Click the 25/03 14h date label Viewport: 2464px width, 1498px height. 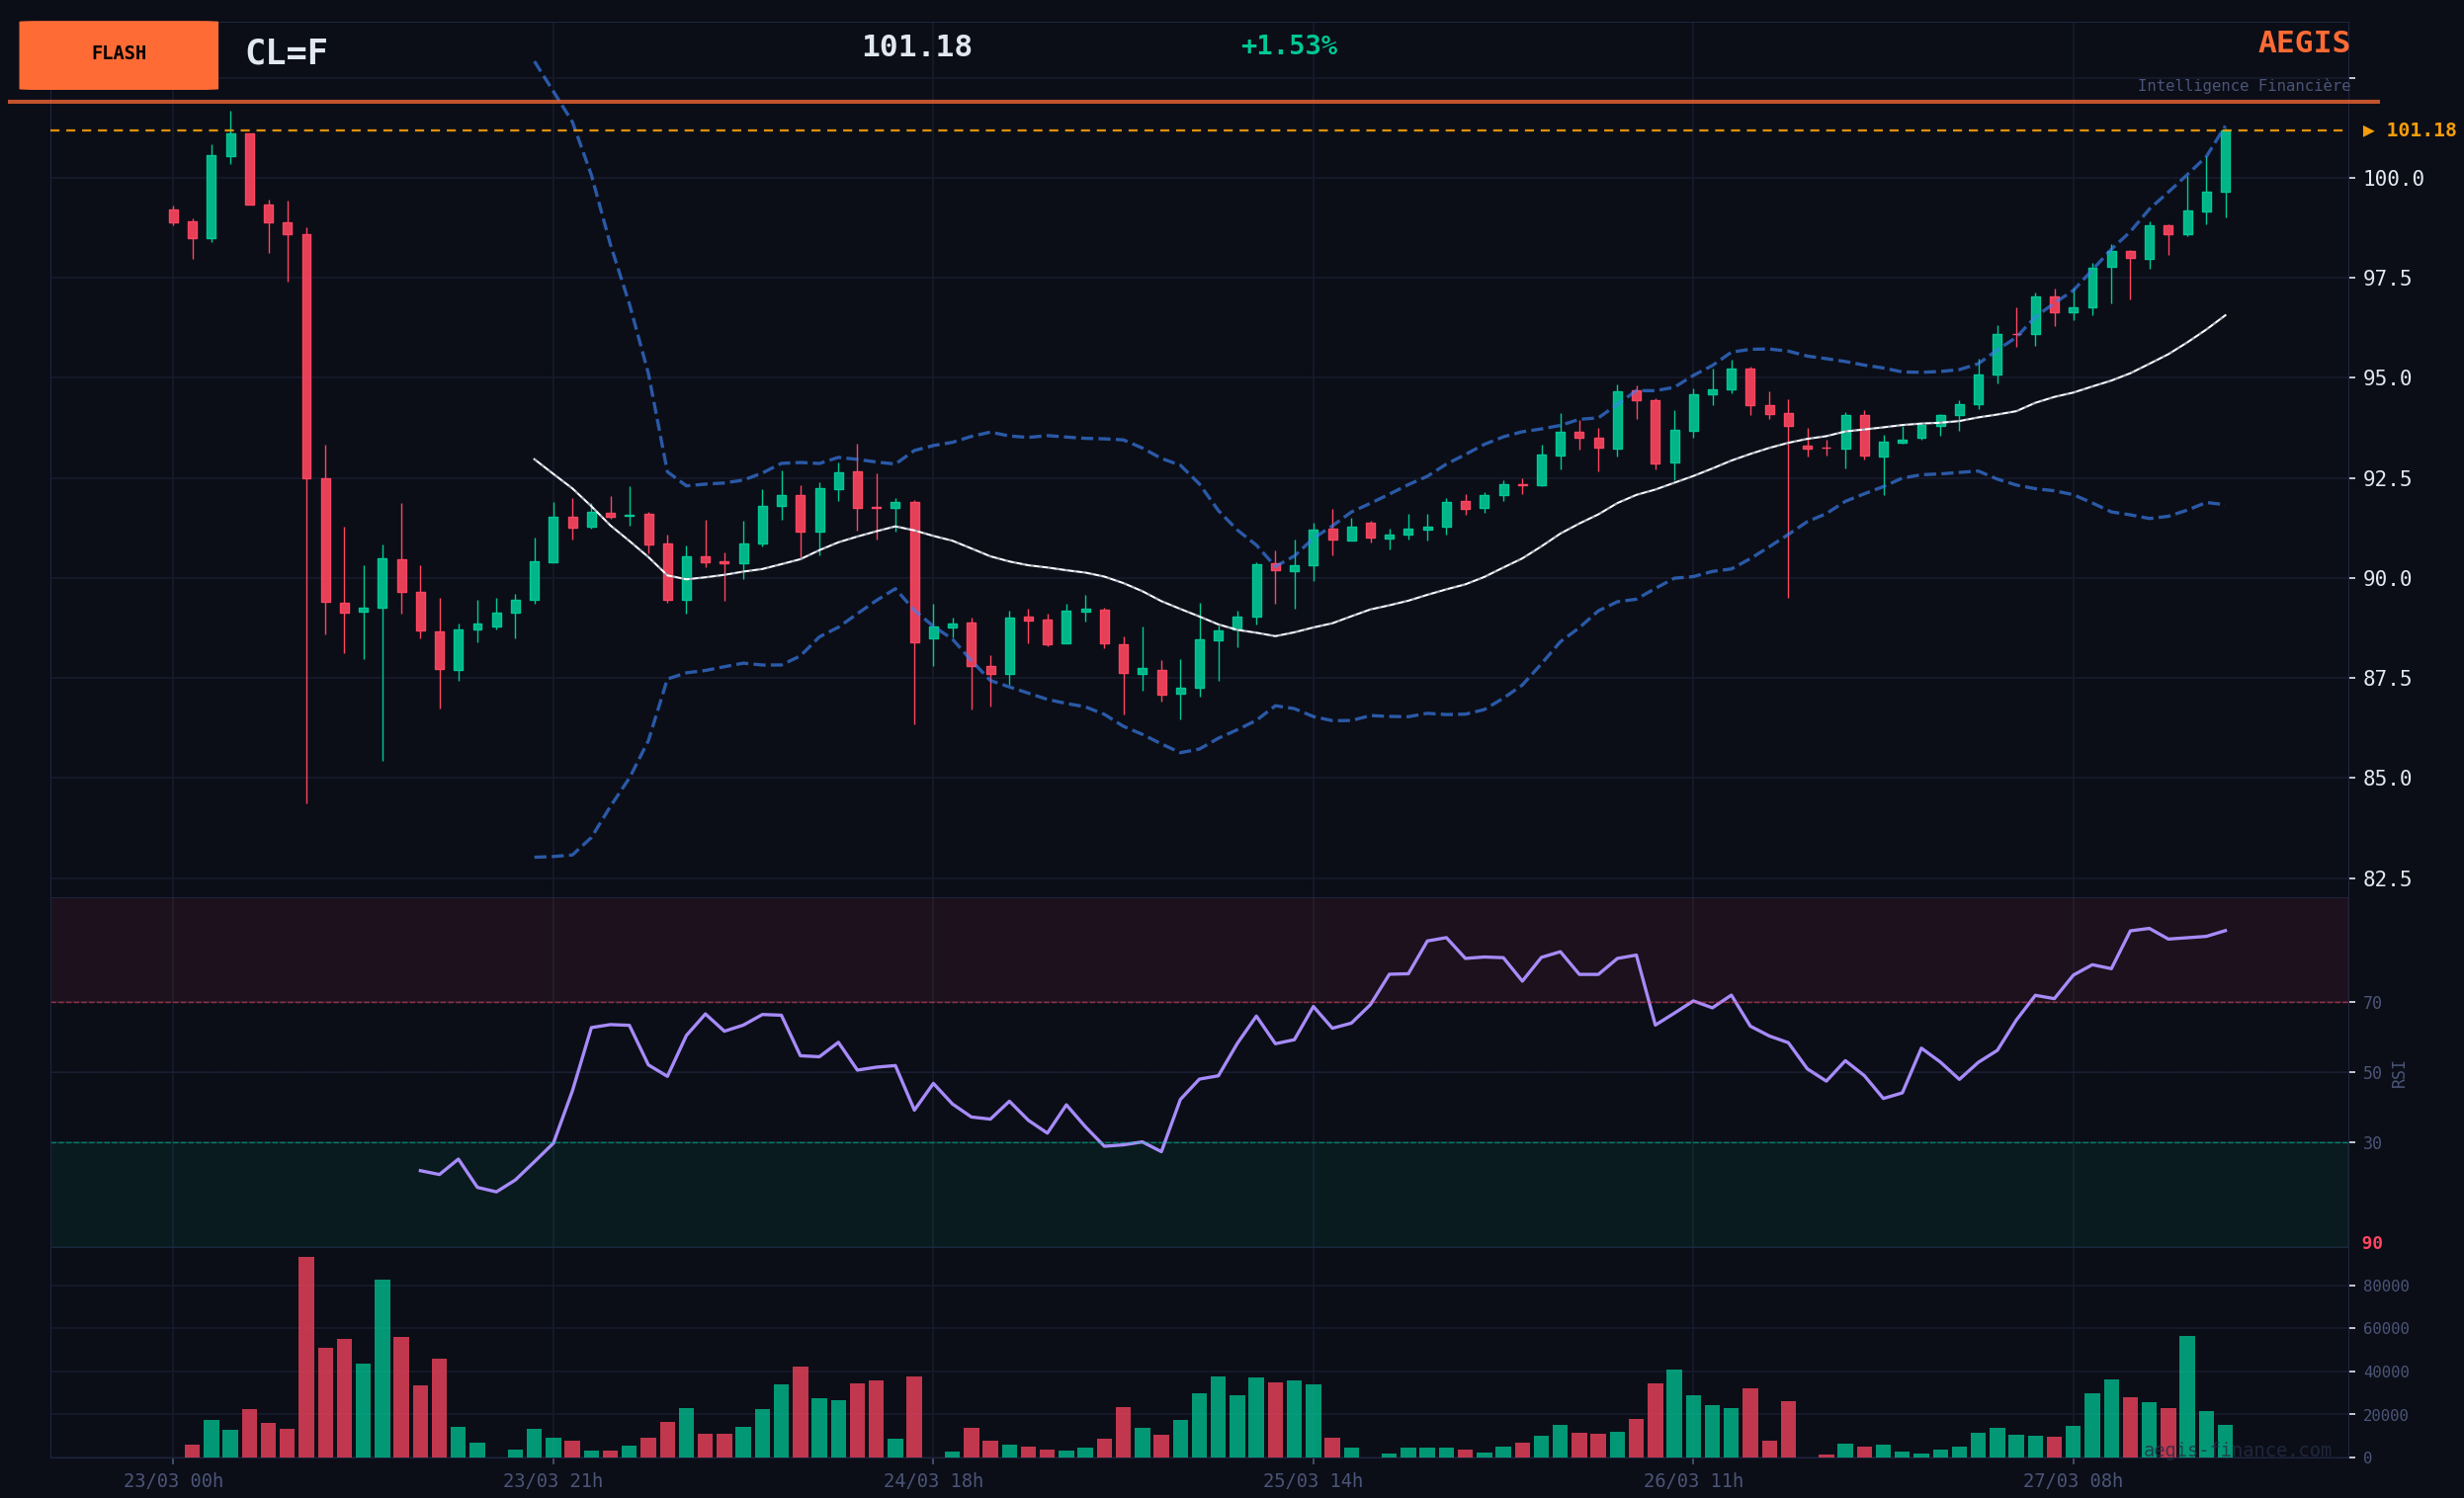click(1312, 1481)
